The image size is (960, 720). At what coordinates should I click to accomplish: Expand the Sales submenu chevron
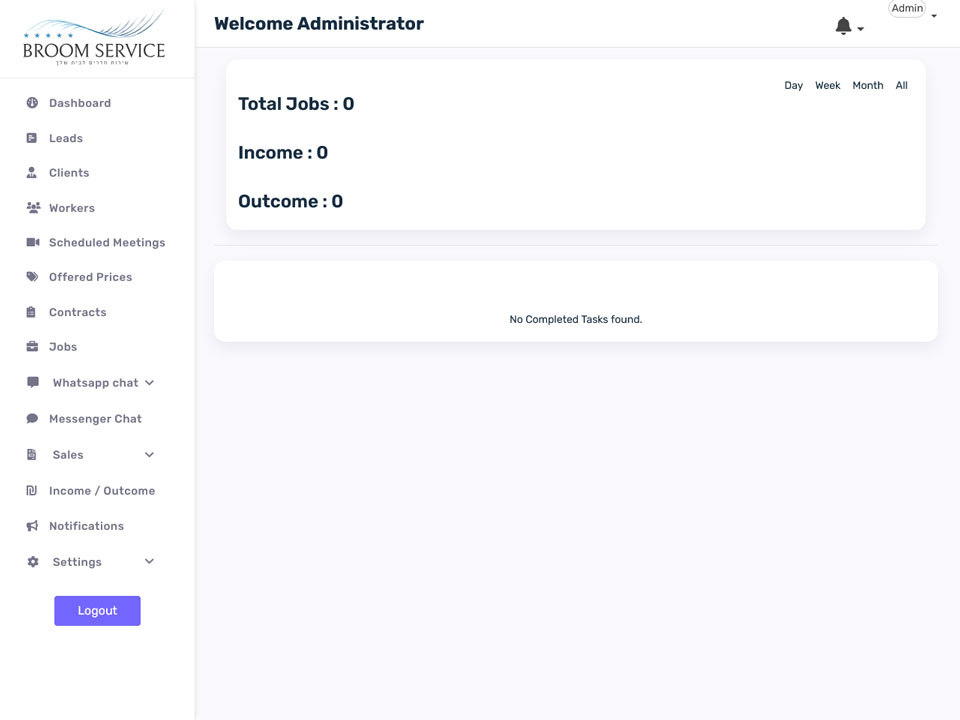(149, 455)
